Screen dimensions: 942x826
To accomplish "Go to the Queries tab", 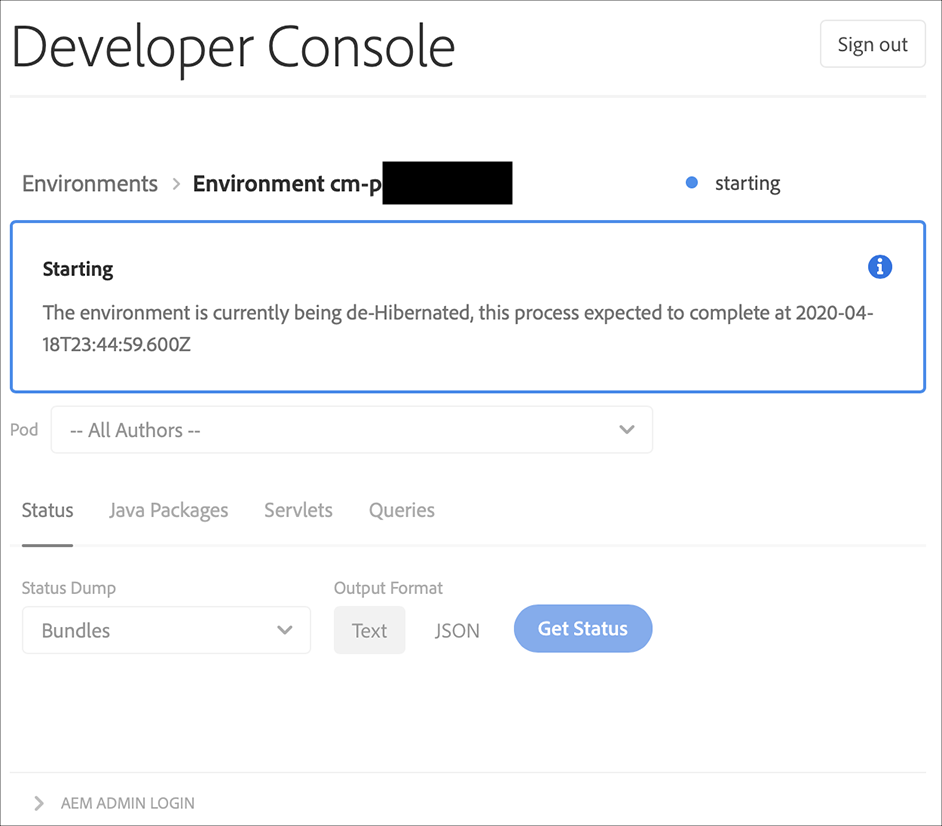I will 401,510.
